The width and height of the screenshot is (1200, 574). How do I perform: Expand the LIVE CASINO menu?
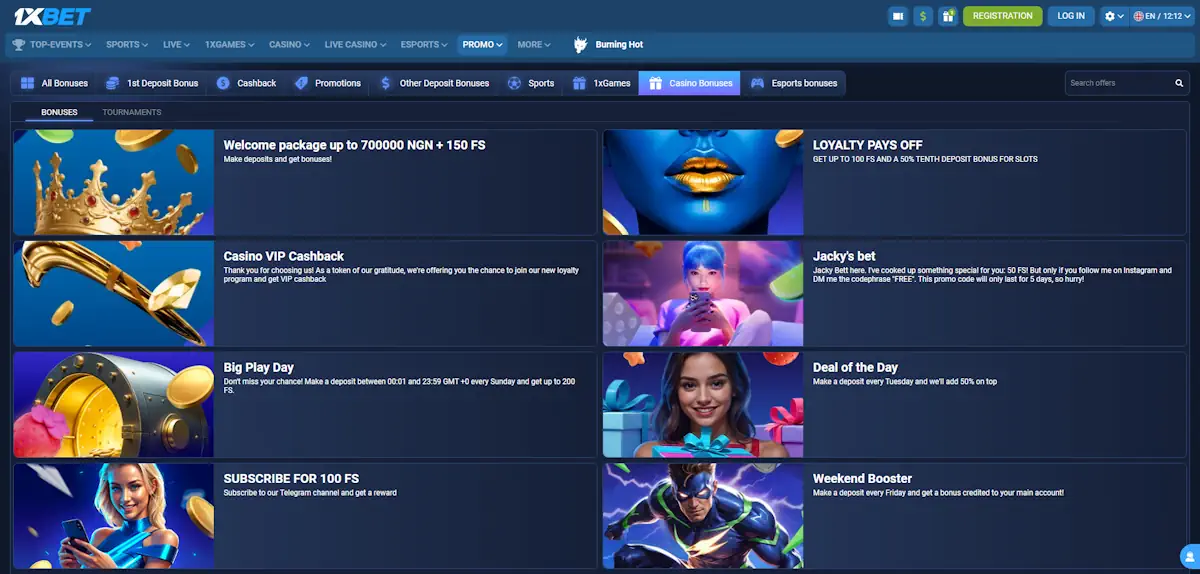356,45
